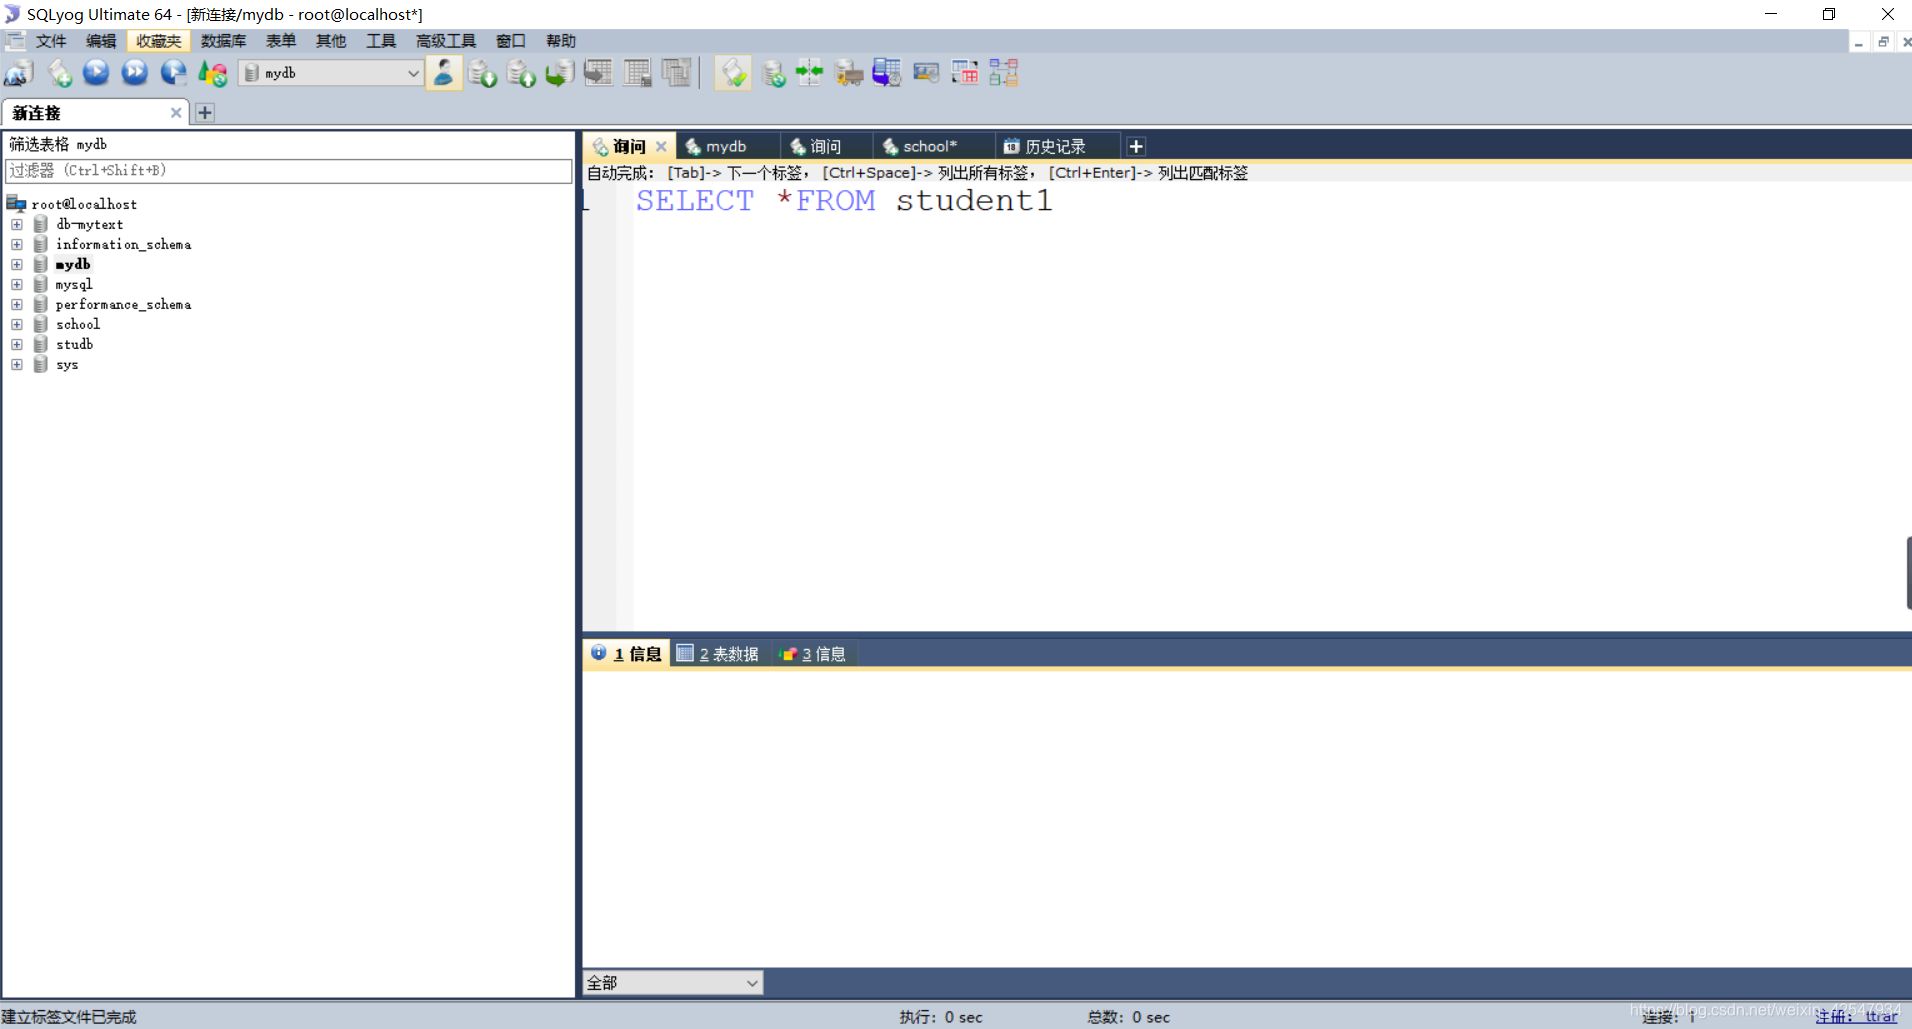Switch to the second 询问 tab
1912x1029 pixels.
click(825, 146)
